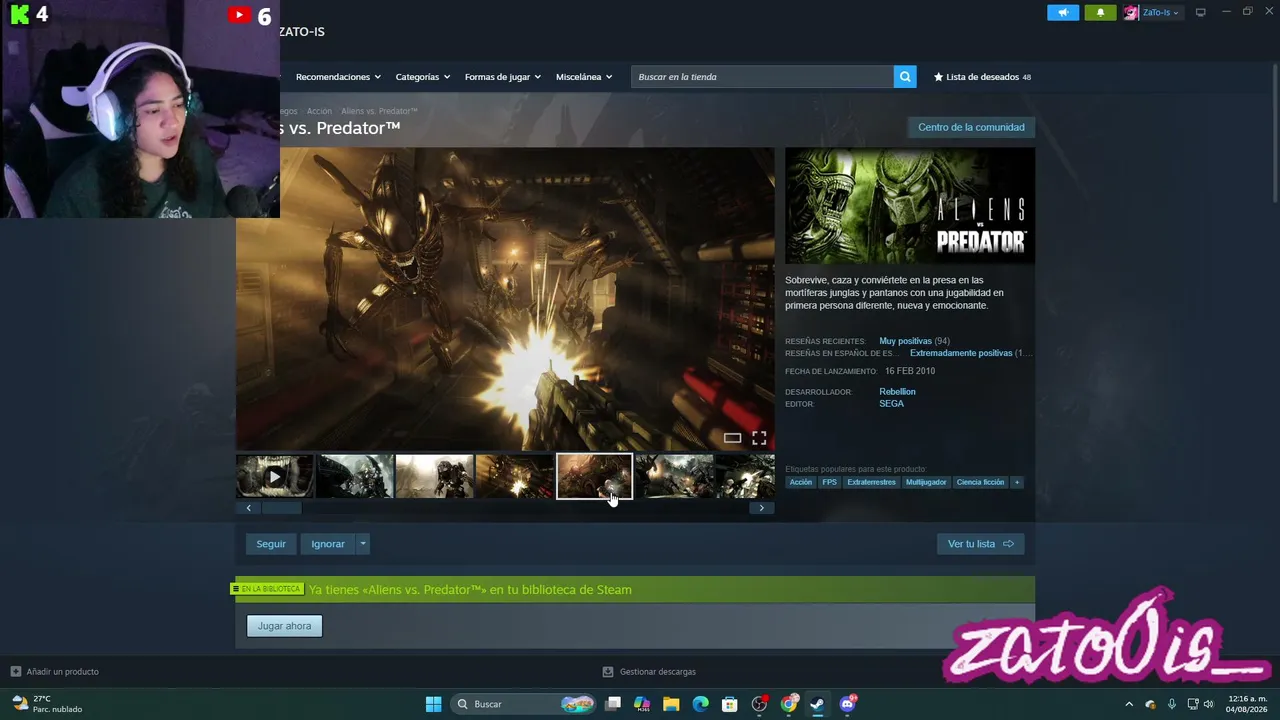Click the store search input field
1280x720 pixels.
pos(762,77)
